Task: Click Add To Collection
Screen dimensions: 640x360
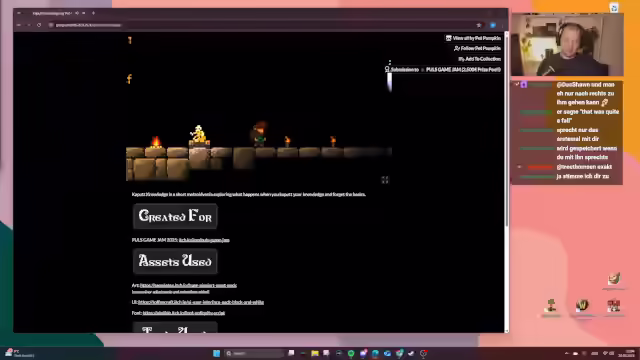Action: click(479, 59)
